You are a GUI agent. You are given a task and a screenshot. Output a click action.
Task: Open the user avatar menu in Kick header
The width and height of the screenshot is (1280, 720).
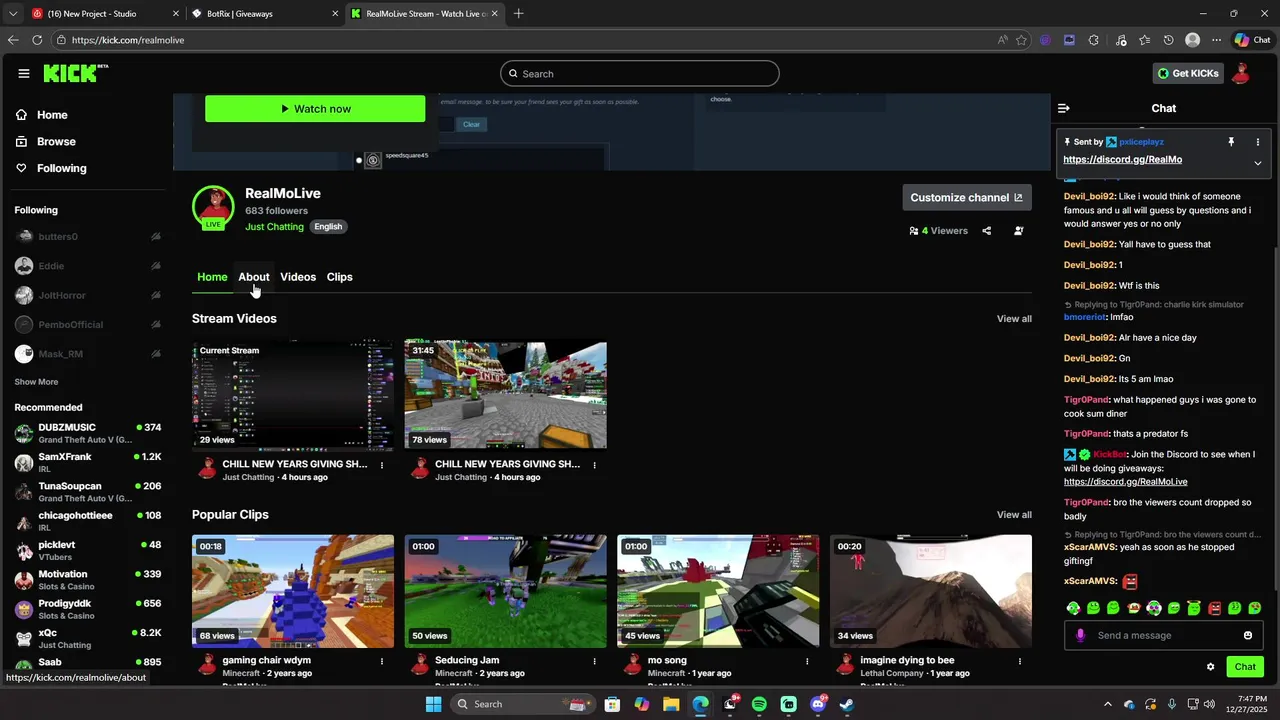(1241, 73)
